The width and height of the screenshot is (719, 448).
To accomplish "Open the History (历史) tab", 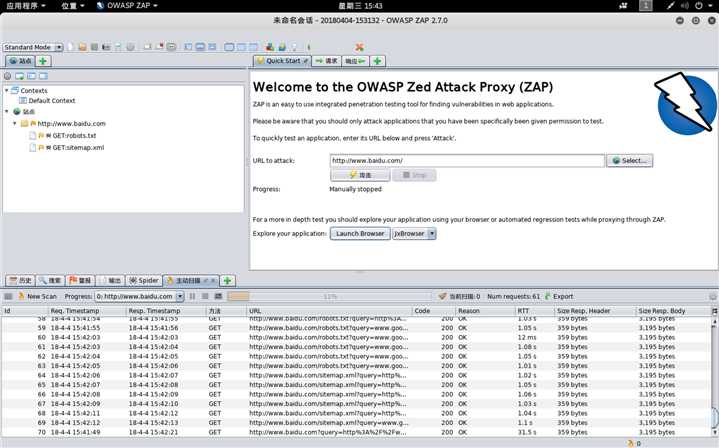I will click(21, 280).
